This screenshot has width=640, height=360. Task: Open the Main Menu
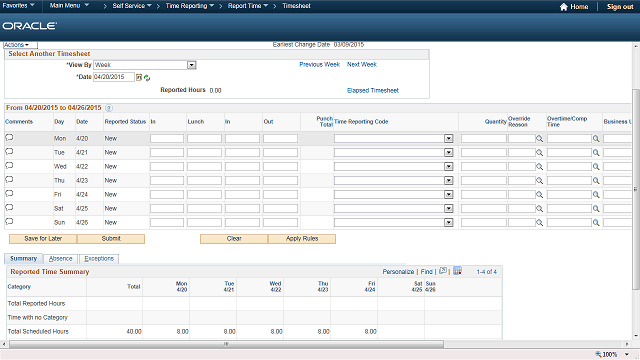tap(69, 6)
